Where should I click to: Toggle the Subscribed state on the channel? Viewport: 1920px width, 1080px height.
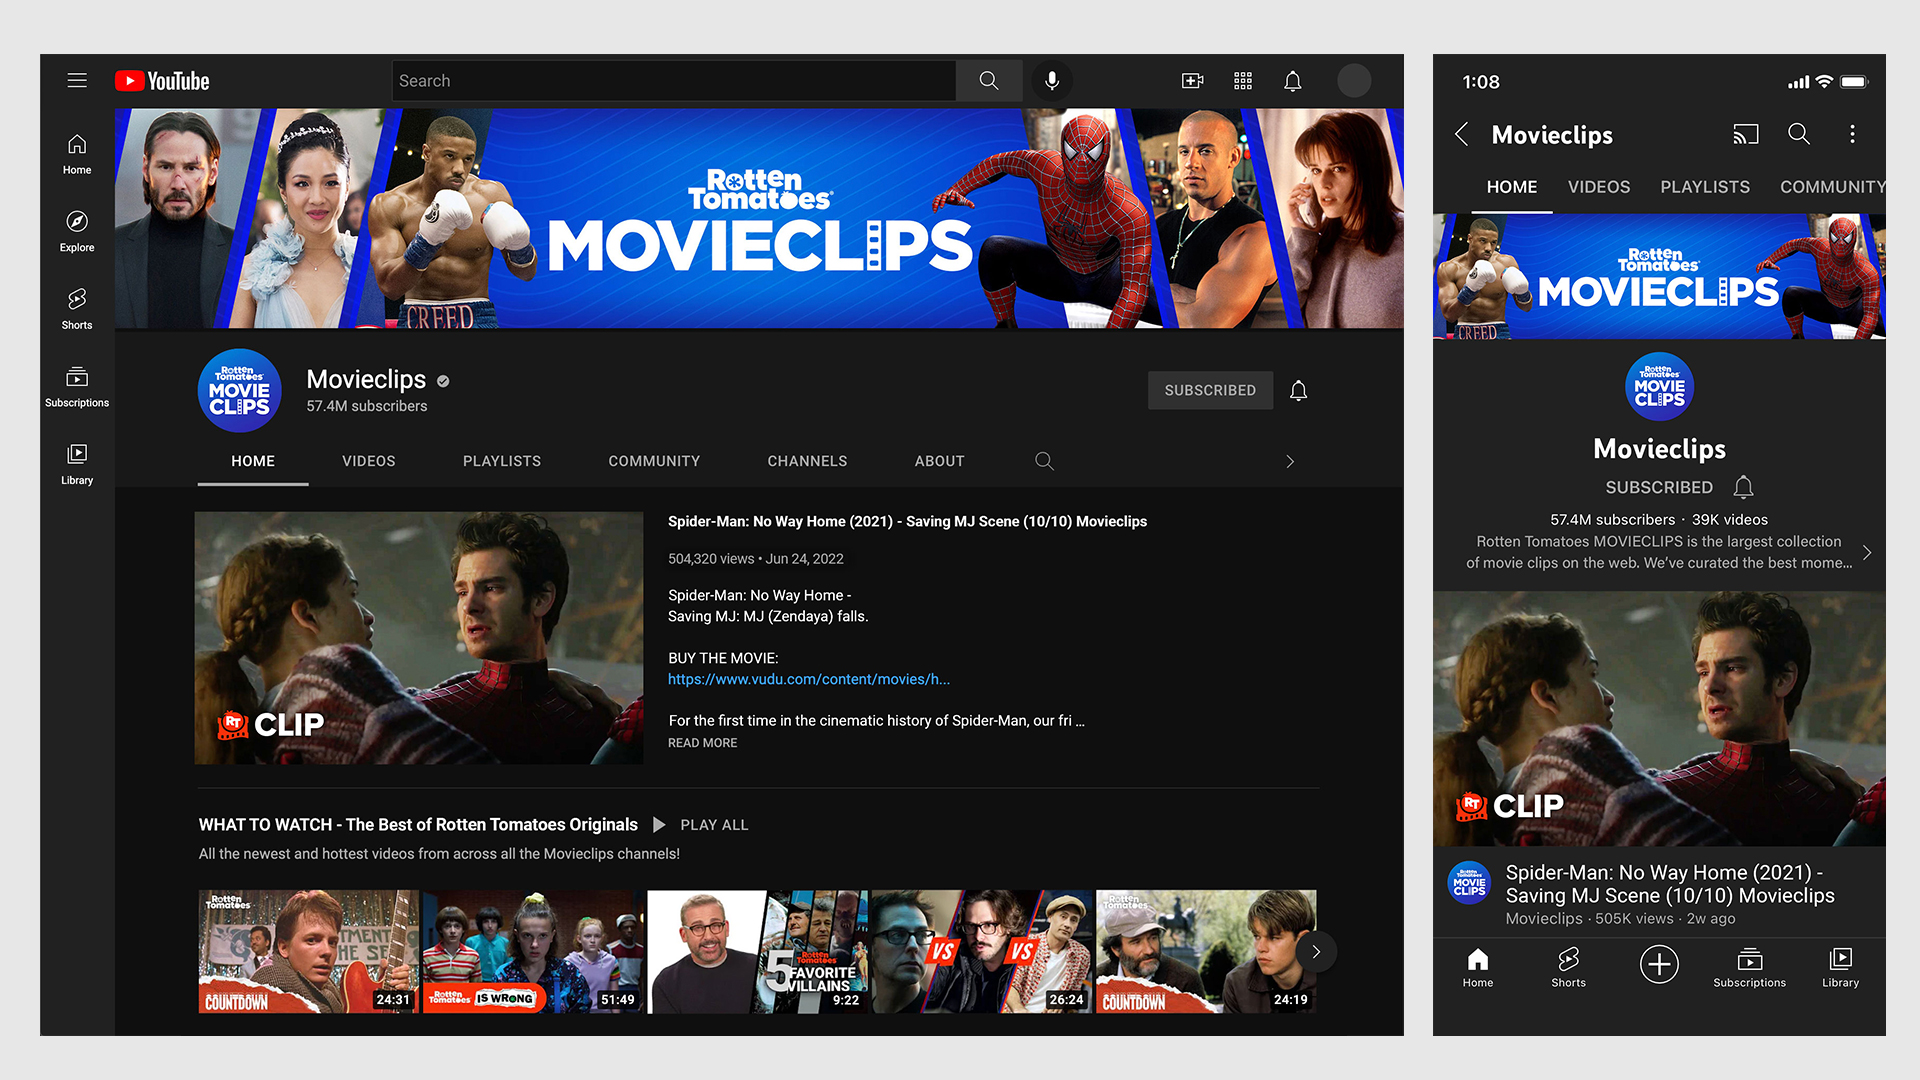pyautogui.click(x=1210, y=390)
